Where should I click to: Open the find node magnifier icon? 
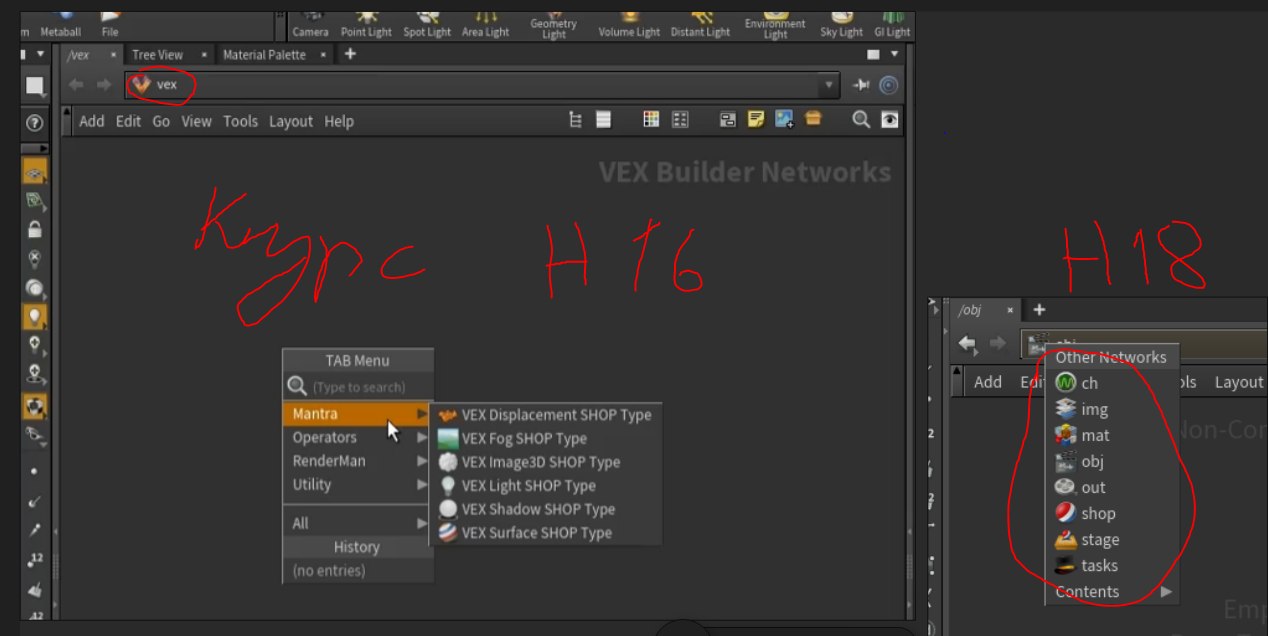tap(860, 120)
